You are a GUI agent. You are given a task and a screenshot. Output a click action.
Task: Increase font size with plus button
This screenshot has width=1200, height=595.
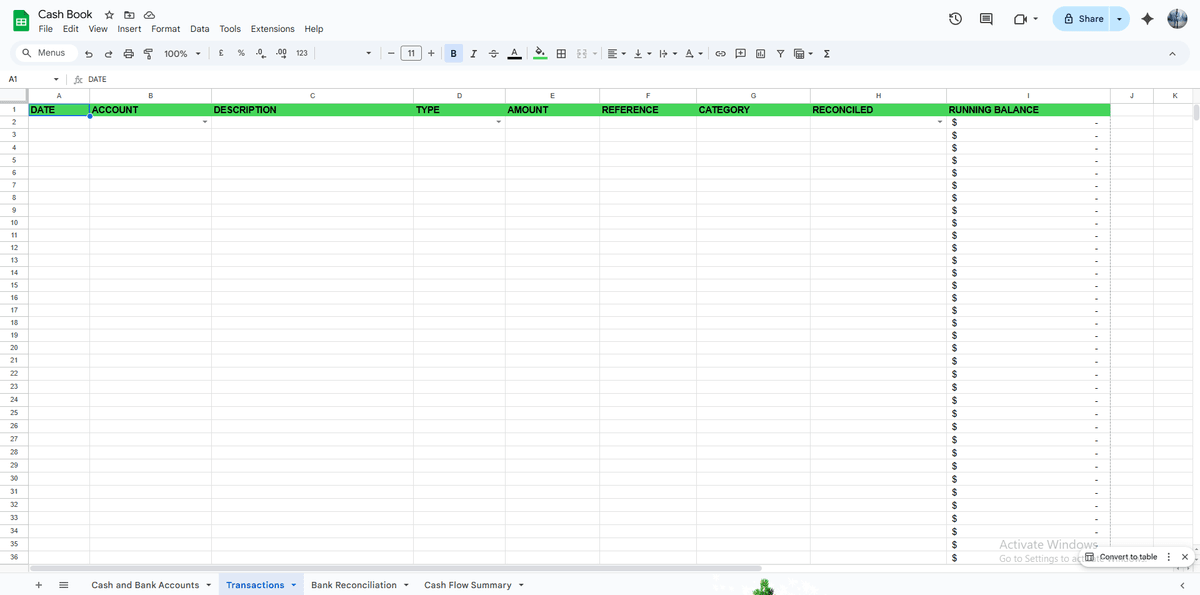pyautogui.click(x=430, y=54)
